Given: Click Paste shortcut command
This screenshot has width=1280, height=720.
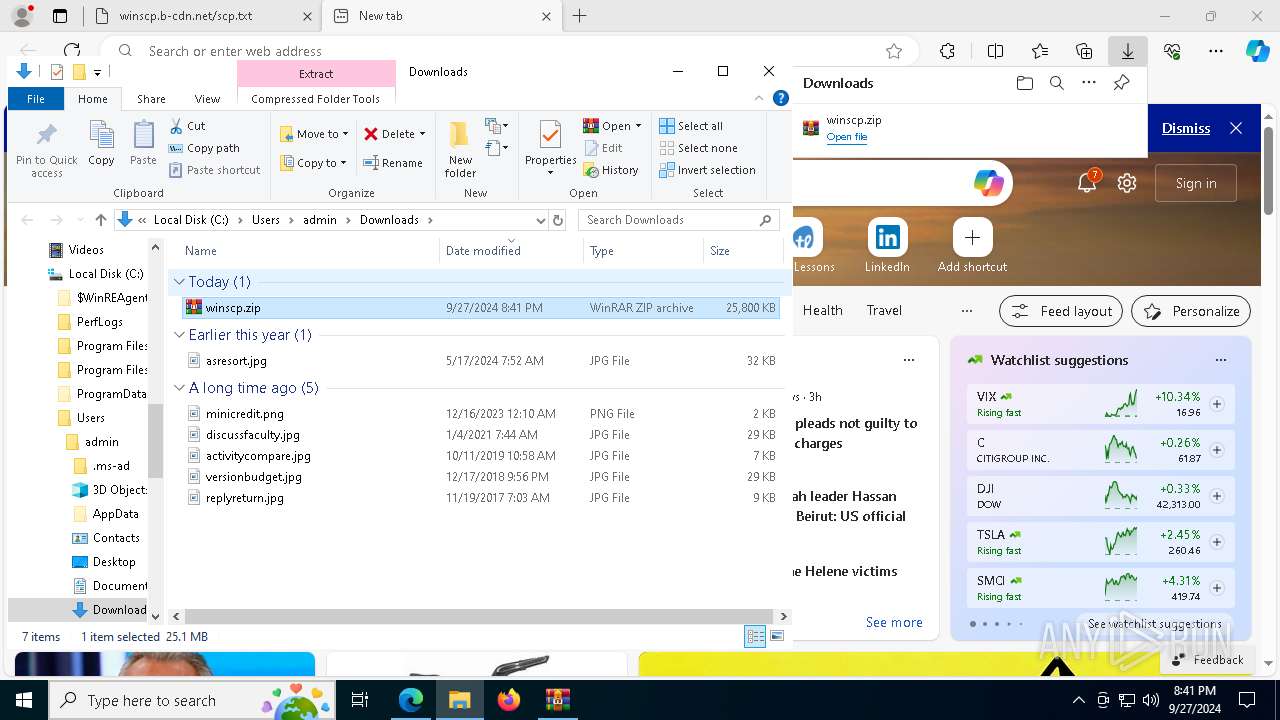Looking at the screenshot, I should pos(214,170).
